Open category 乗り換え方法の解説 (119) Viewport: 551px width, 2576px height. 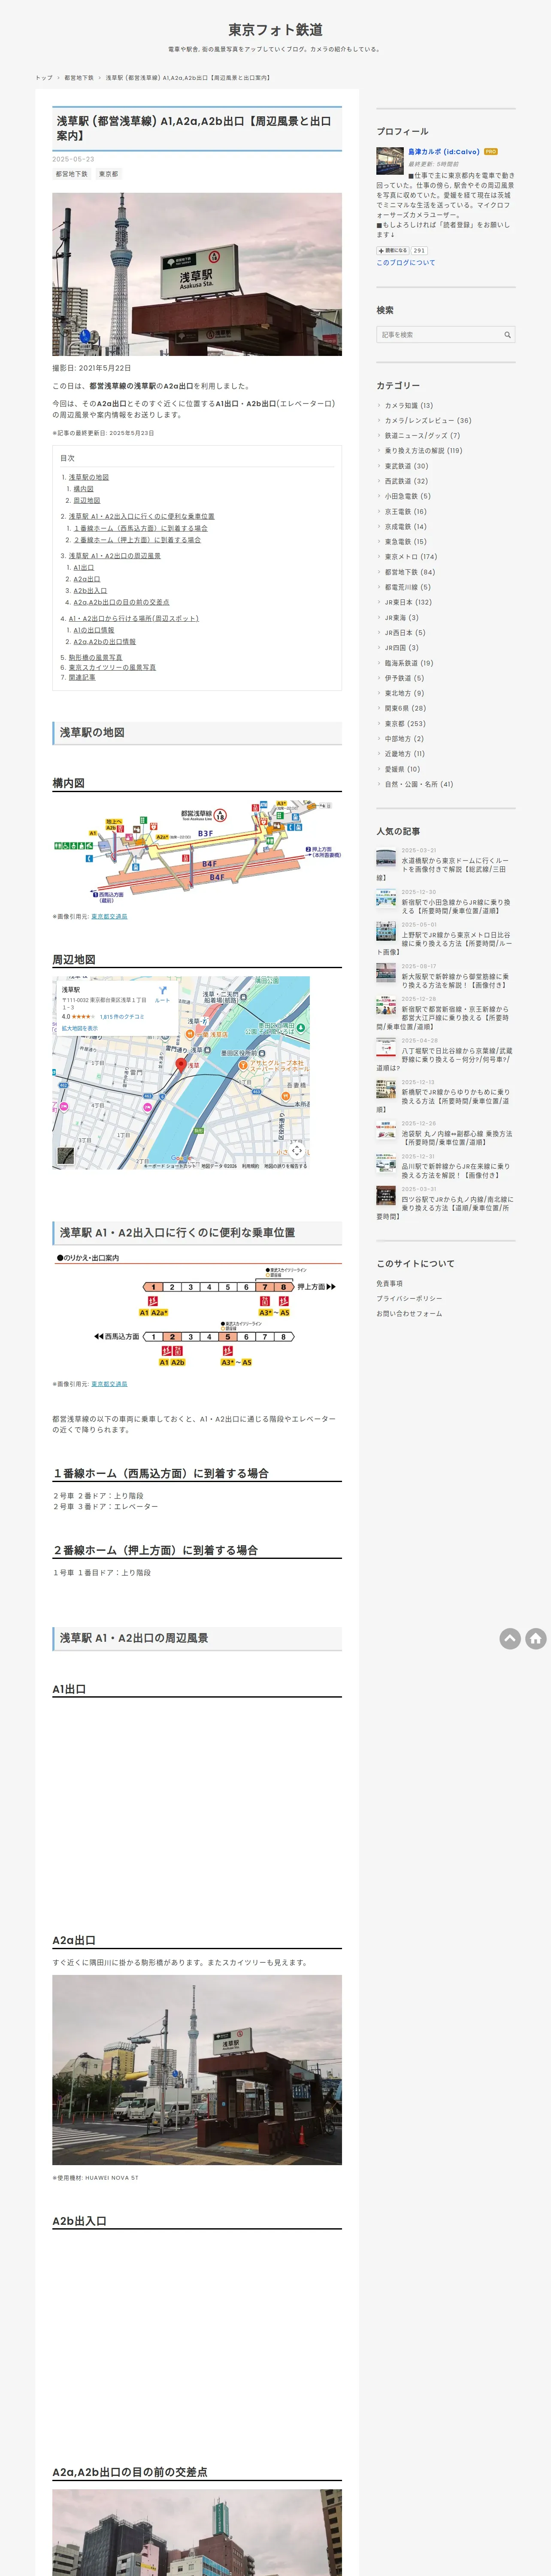pyautogui.click(x=424, y=451)
